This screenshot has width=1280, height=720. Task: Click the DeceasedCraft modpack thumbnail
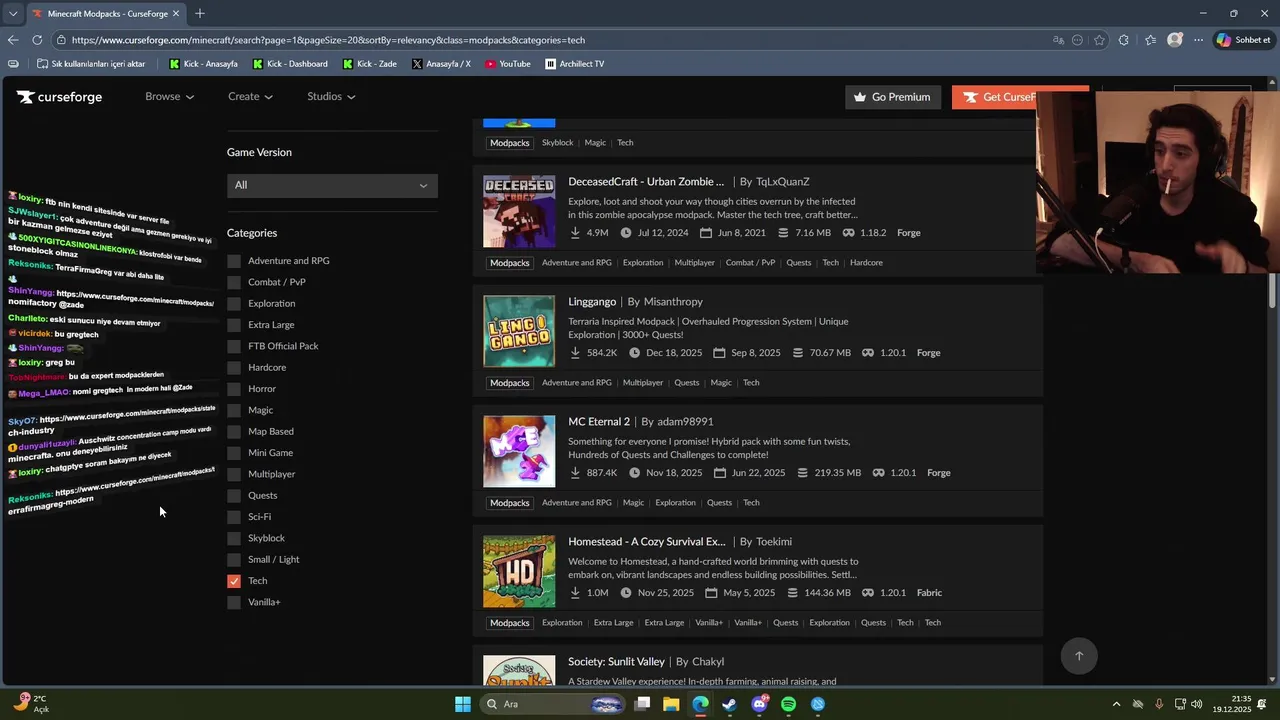(x=519, y=212)
